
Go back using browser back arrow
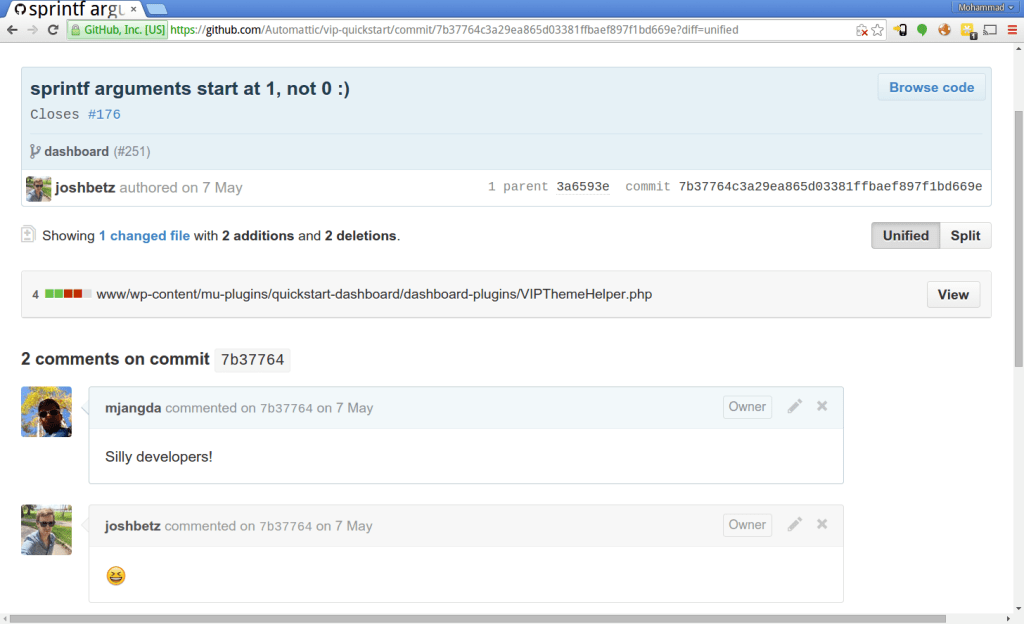[x=12, y=30]
